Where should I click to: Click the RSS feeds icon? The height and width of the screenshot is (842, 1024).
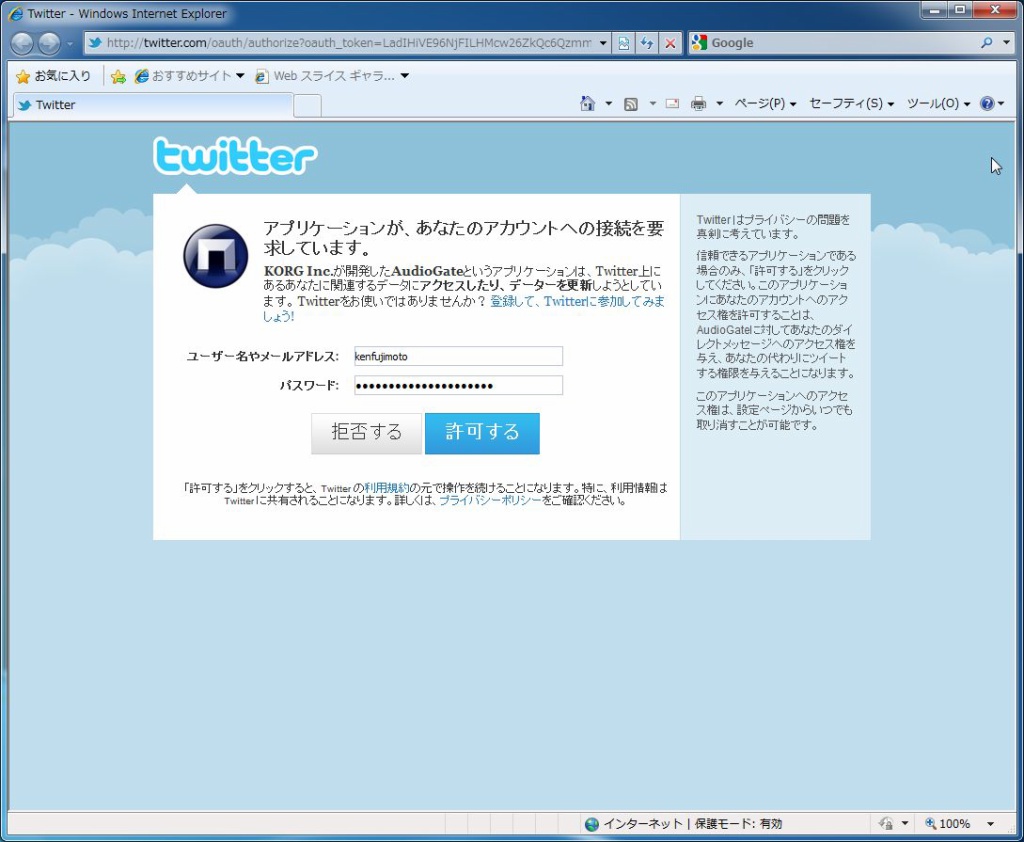631,104
